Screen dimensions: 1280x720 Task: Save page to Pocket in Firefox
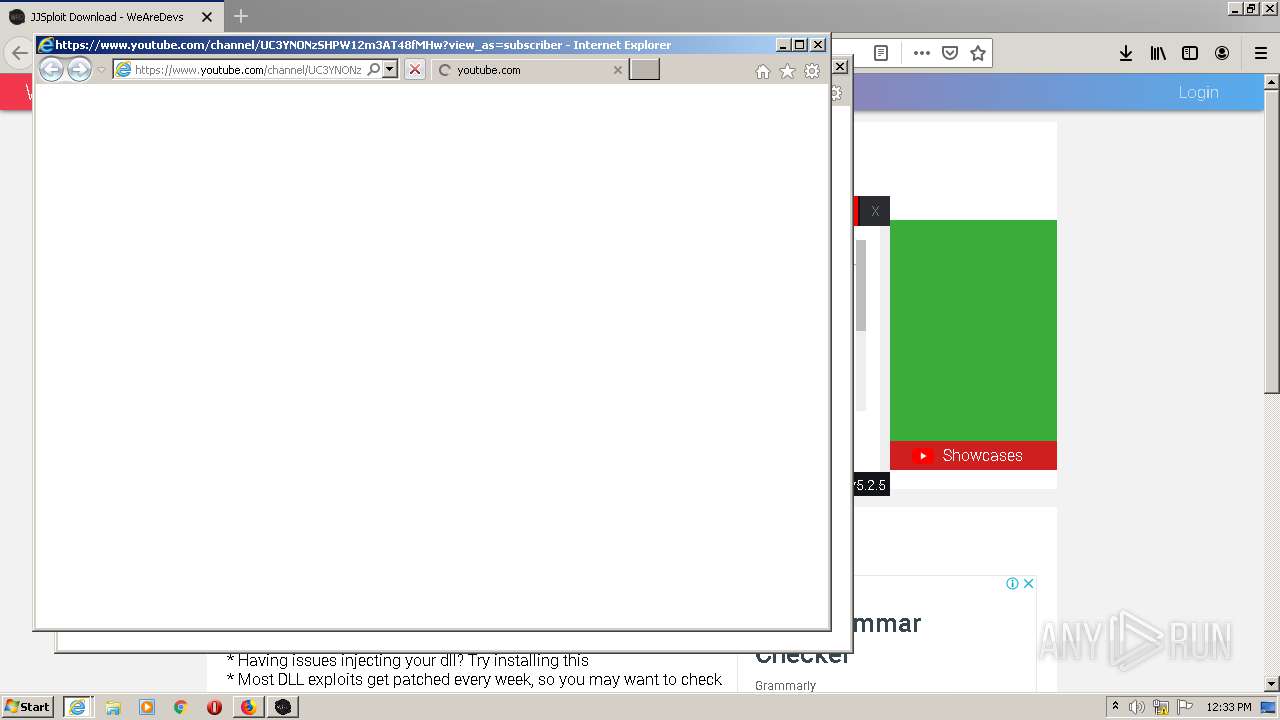click(950, 53)
